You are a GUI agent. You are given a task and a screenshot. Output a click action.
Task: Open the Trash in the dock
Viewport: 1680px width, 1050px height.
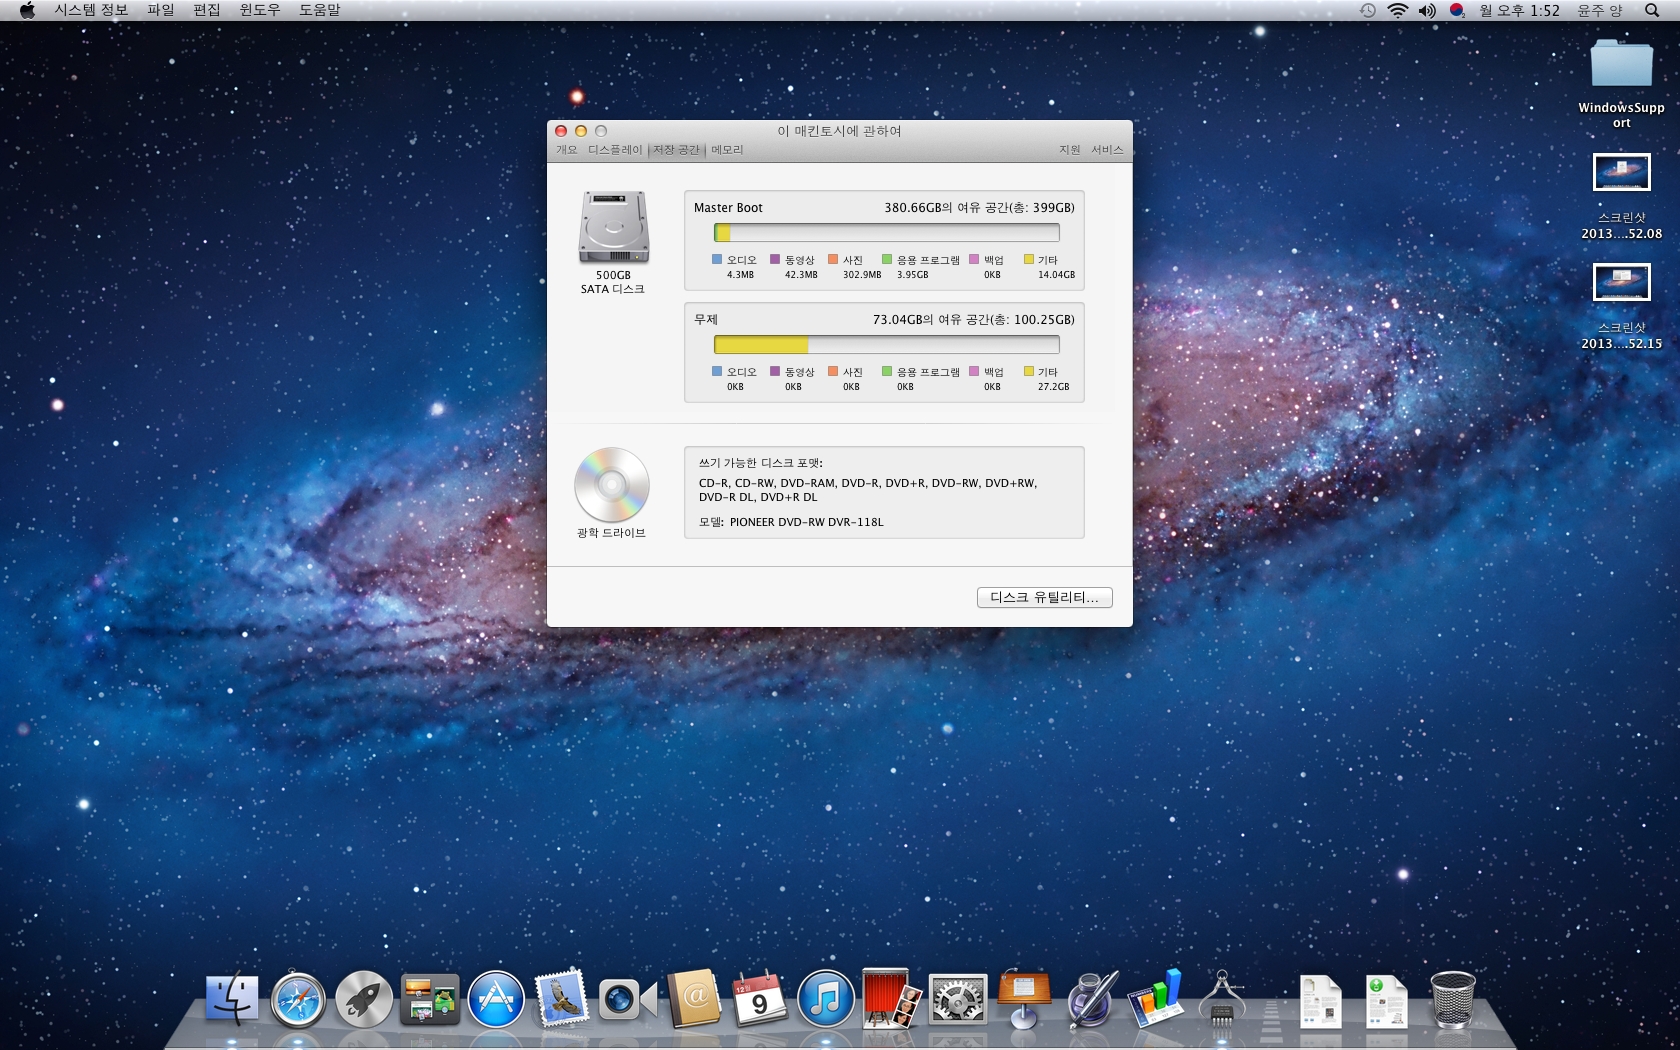click(x=1452, y=1000)
